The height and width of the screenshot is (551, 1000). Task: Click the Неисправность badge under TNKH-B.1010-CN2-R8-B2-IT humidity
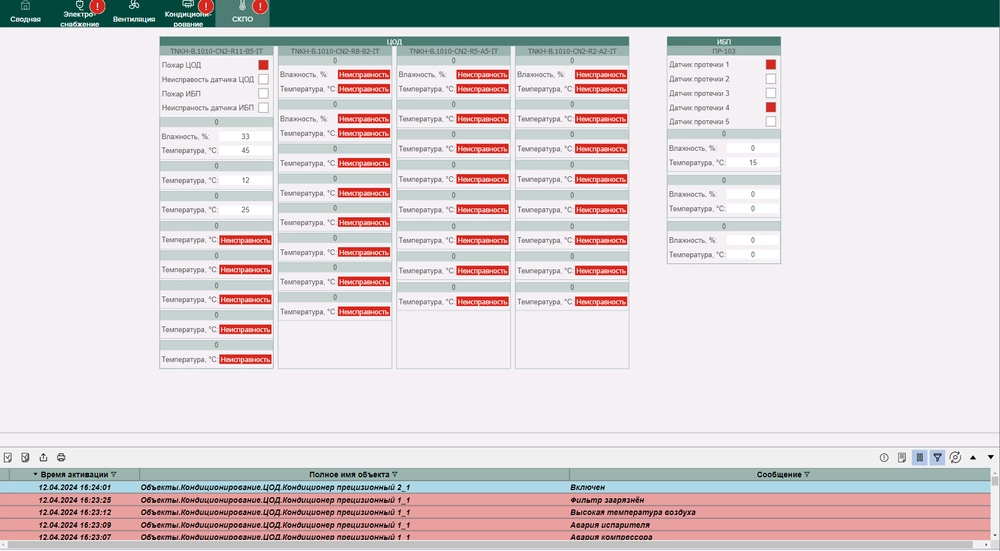pyautogui.click(x=363, y=75)
